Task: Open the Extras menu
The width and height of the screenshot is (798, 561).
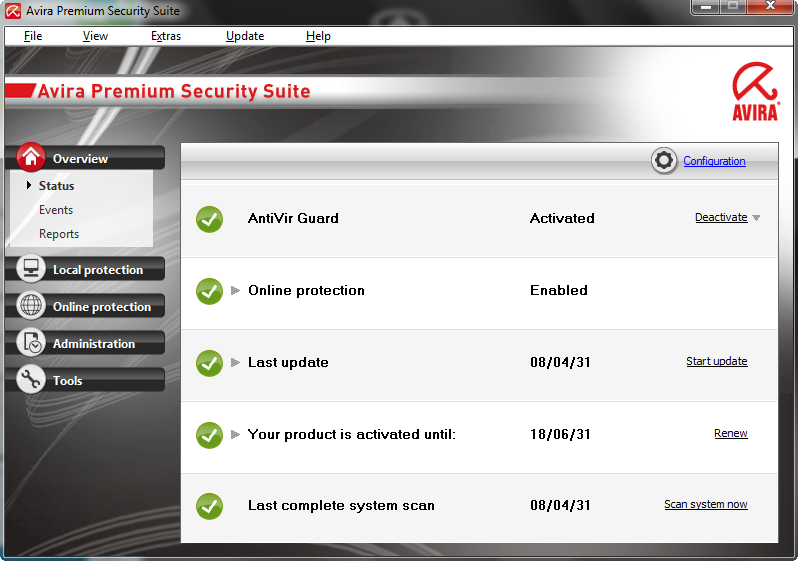Action: [x=166, y=36]
